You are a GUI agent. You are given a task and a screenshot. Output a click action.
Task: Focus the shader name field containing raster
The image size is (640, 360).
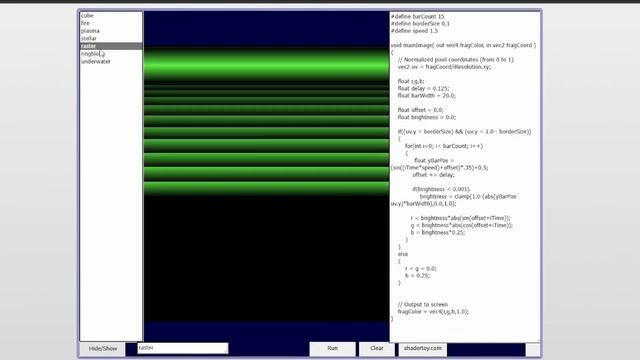[182, 348]
